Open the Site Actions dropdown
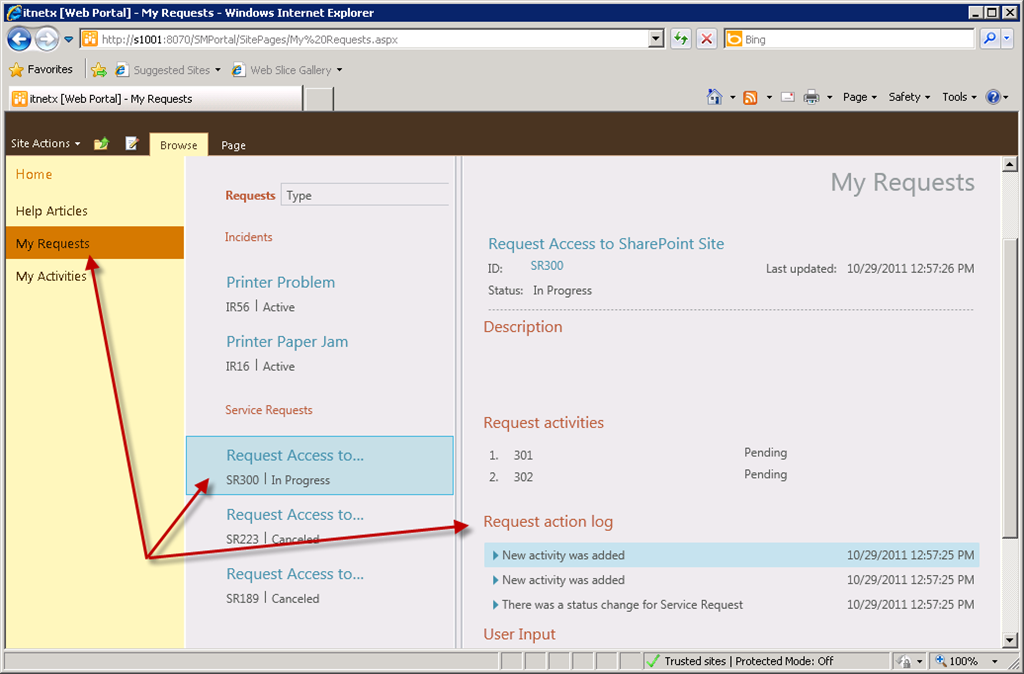The height and width of the screenshot is (674, 1024). [45, 144]
